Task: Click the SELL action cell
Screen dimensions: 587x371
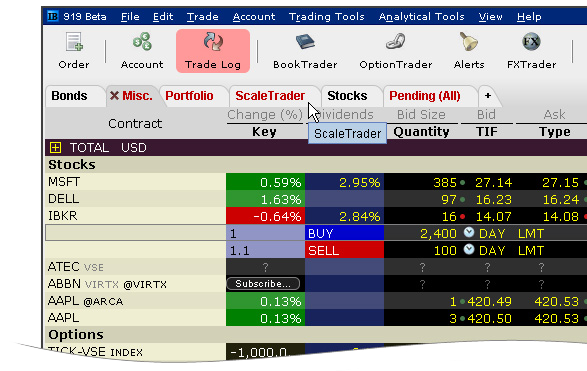Action: click(344, 250)
